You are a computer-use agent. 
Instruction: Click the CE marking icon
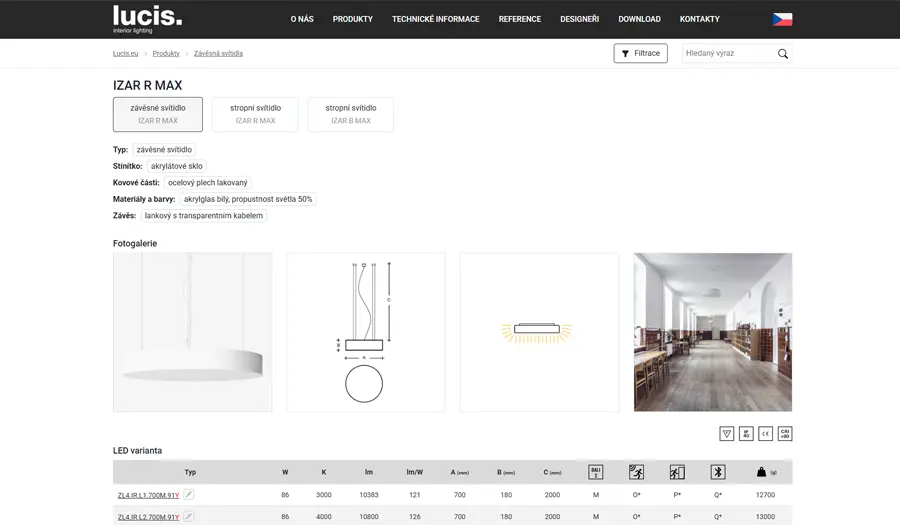tap(765, 433)
